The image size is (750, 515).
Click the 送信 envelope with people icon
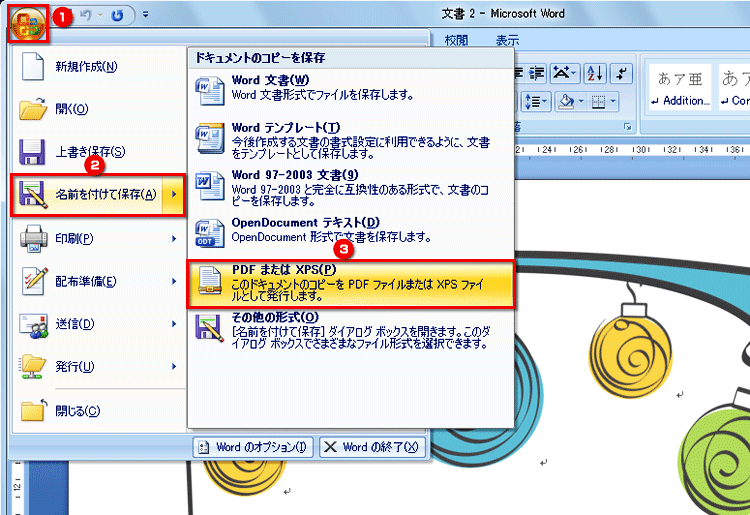tap(33, 325)
